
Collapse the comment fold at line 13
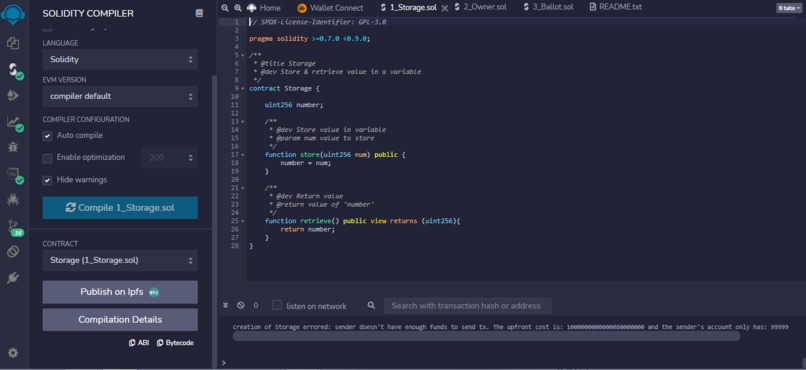click(x=243, y=122)
